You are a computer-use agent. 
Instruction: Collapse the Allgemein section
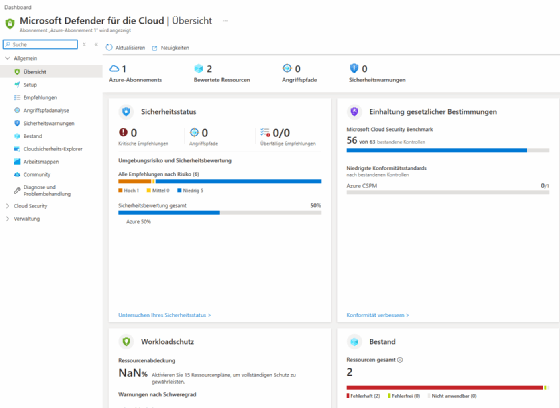[x=8, y=58]
